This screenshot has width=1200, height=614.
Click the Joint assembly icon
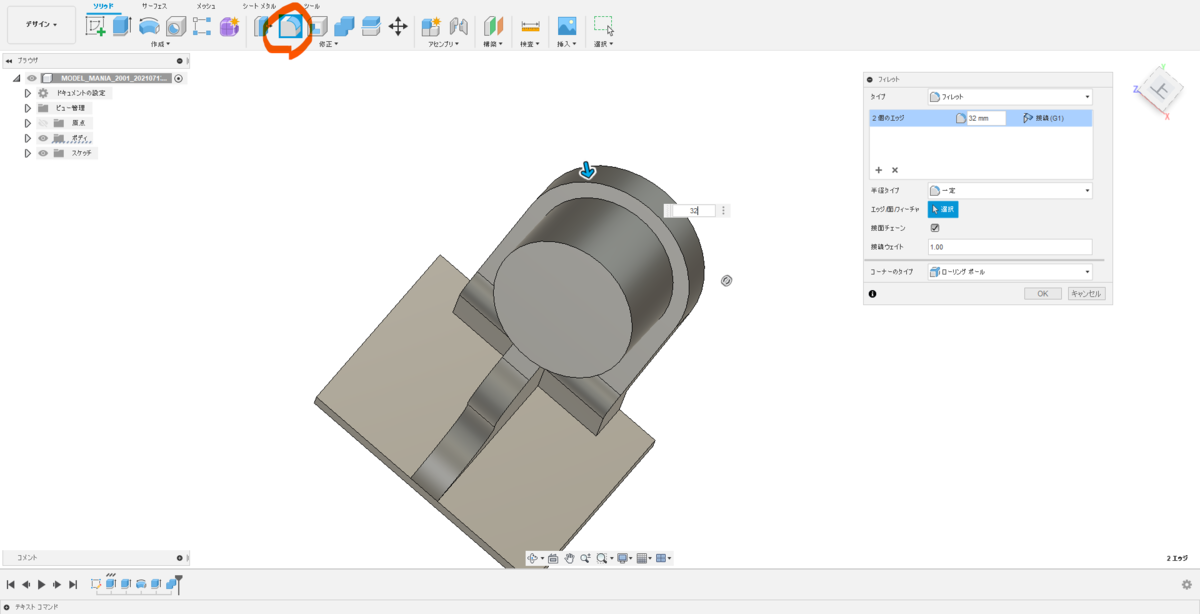(459, 27)
